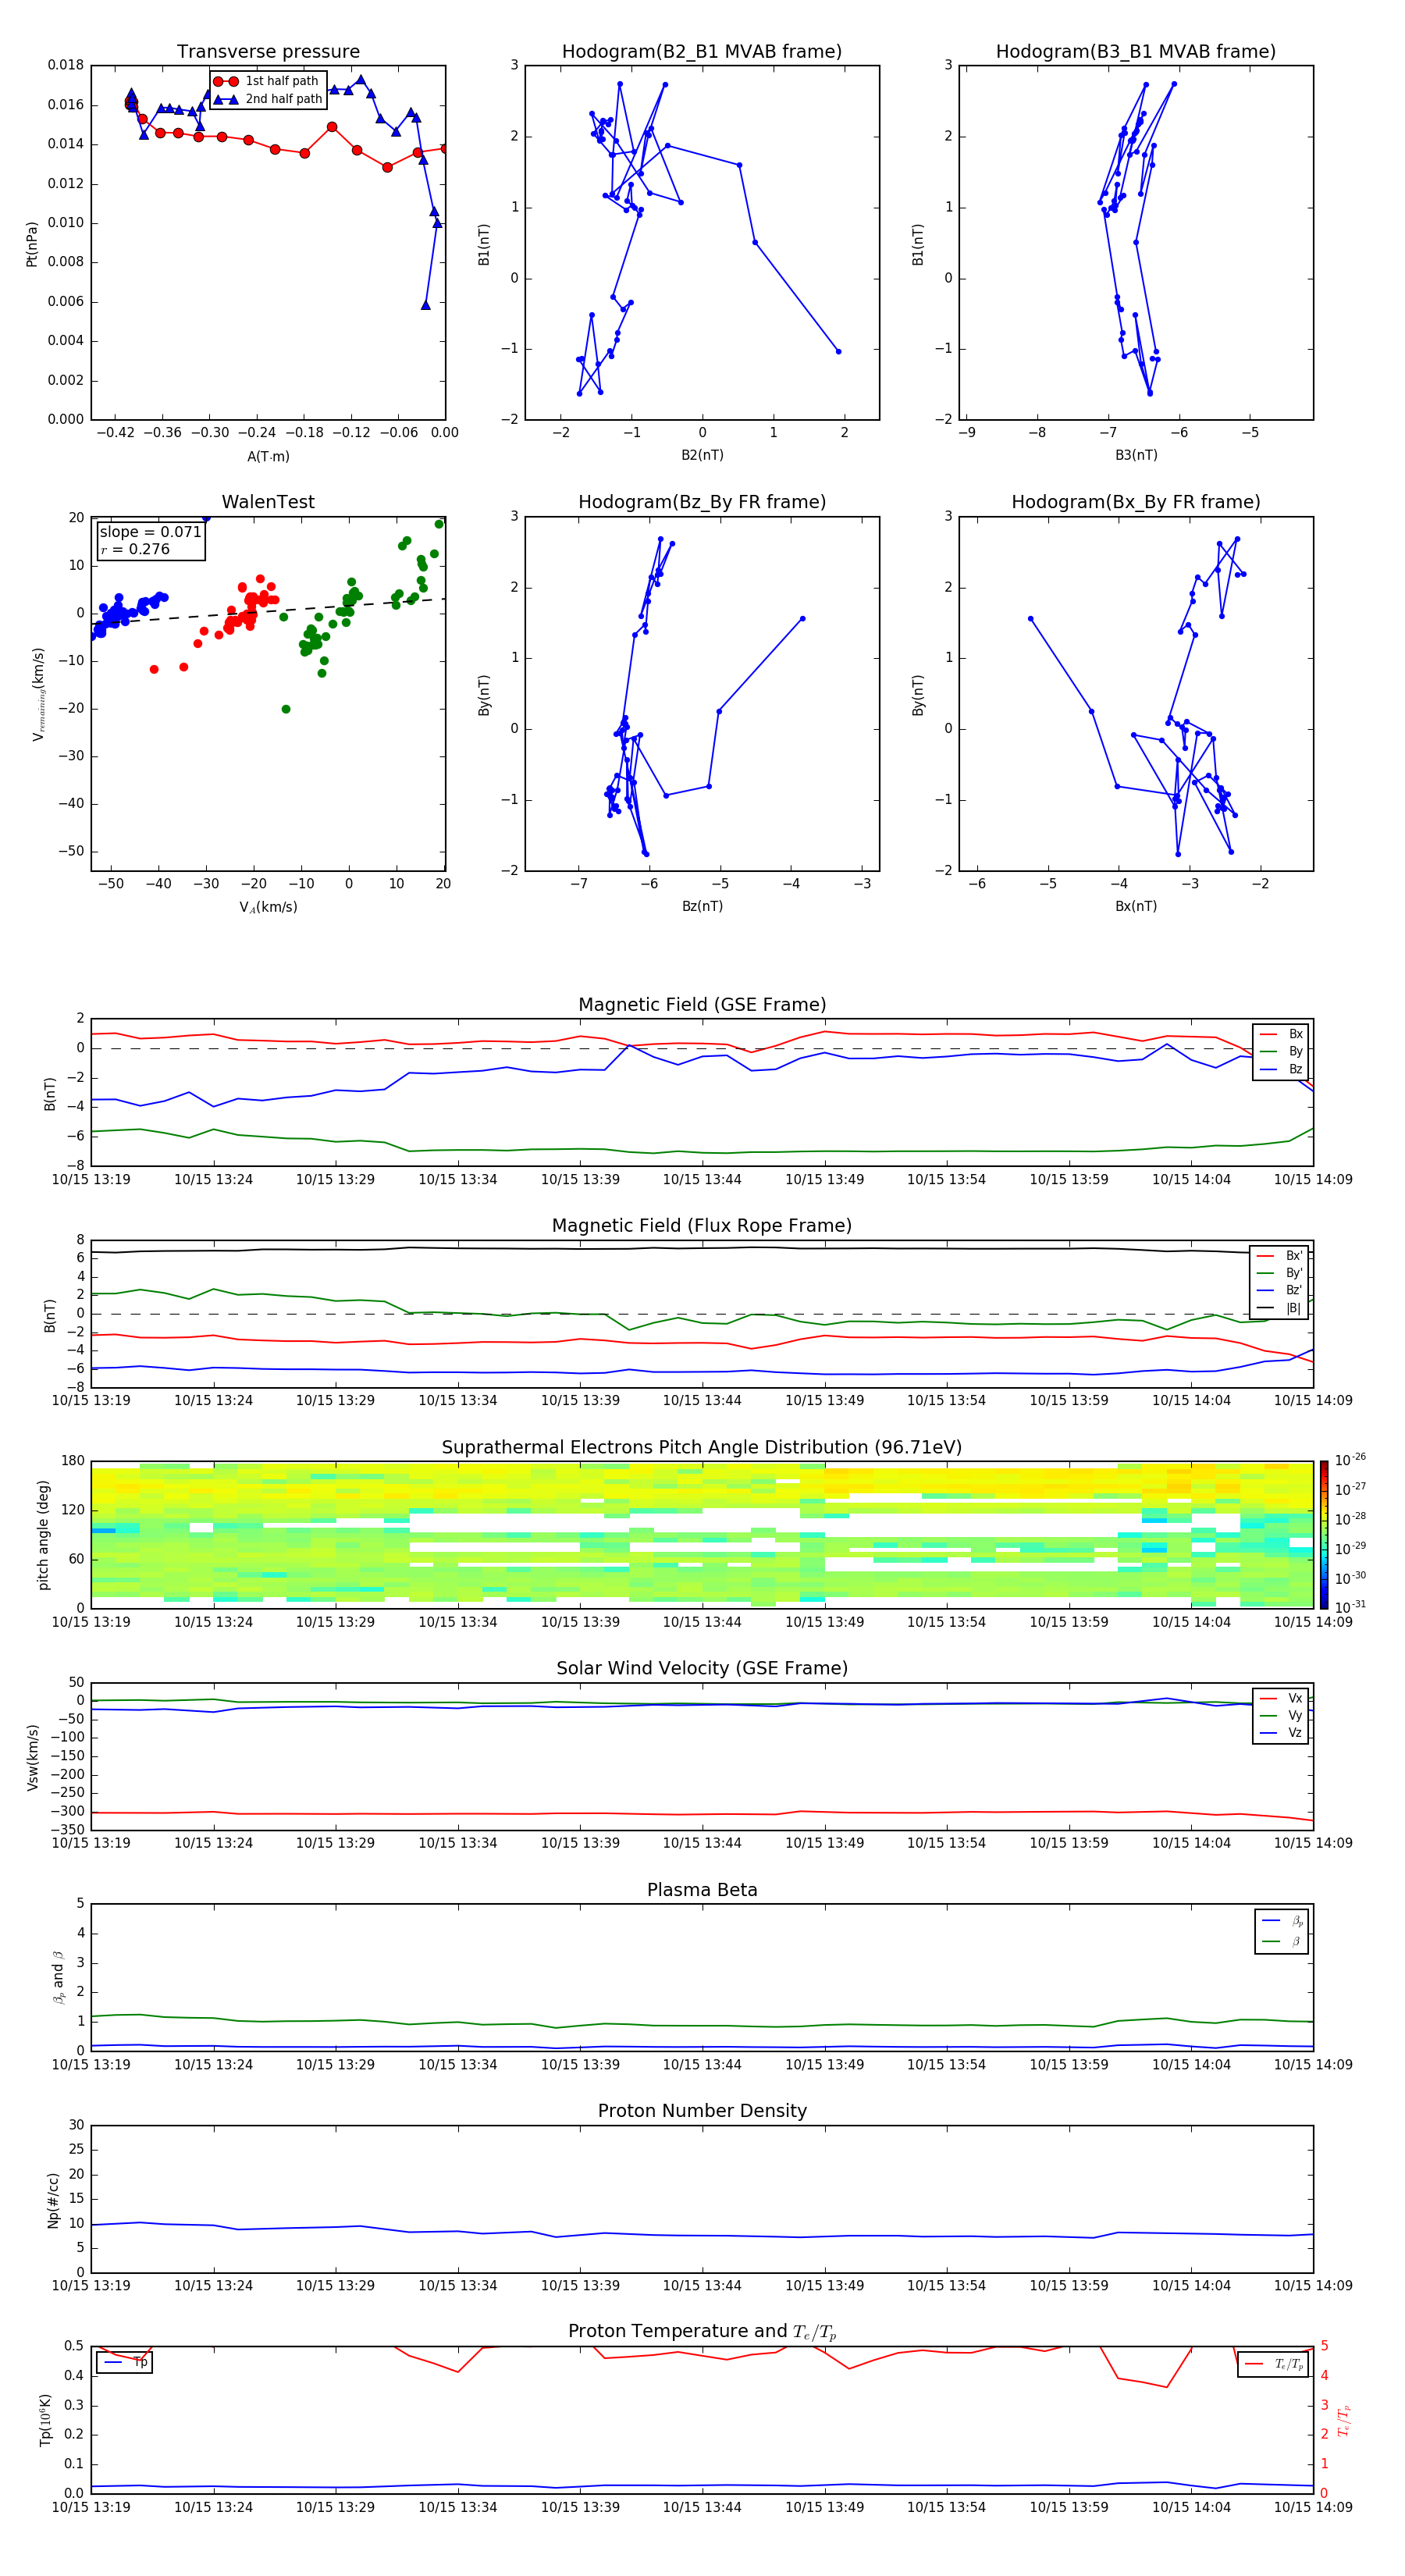This screenshot has width=1405, height=2576.
Task: Click the "Hodogram(Bz_By FR frame)" title
Action: pos(702,502)
